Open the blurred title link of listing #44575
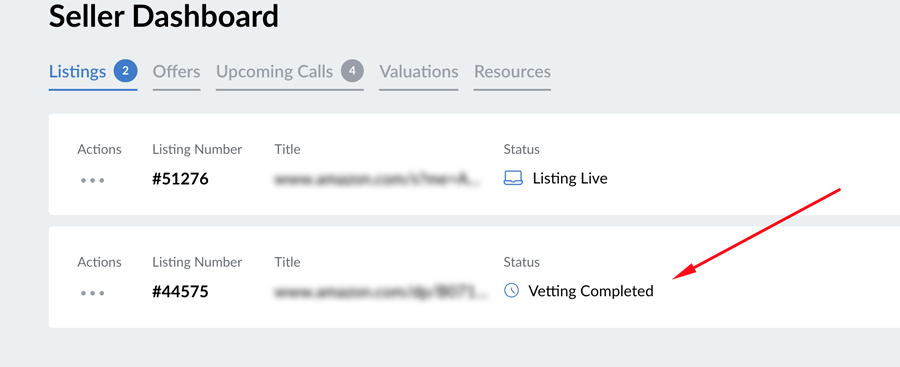Viewport: 900px width, 367px height. 382,292
